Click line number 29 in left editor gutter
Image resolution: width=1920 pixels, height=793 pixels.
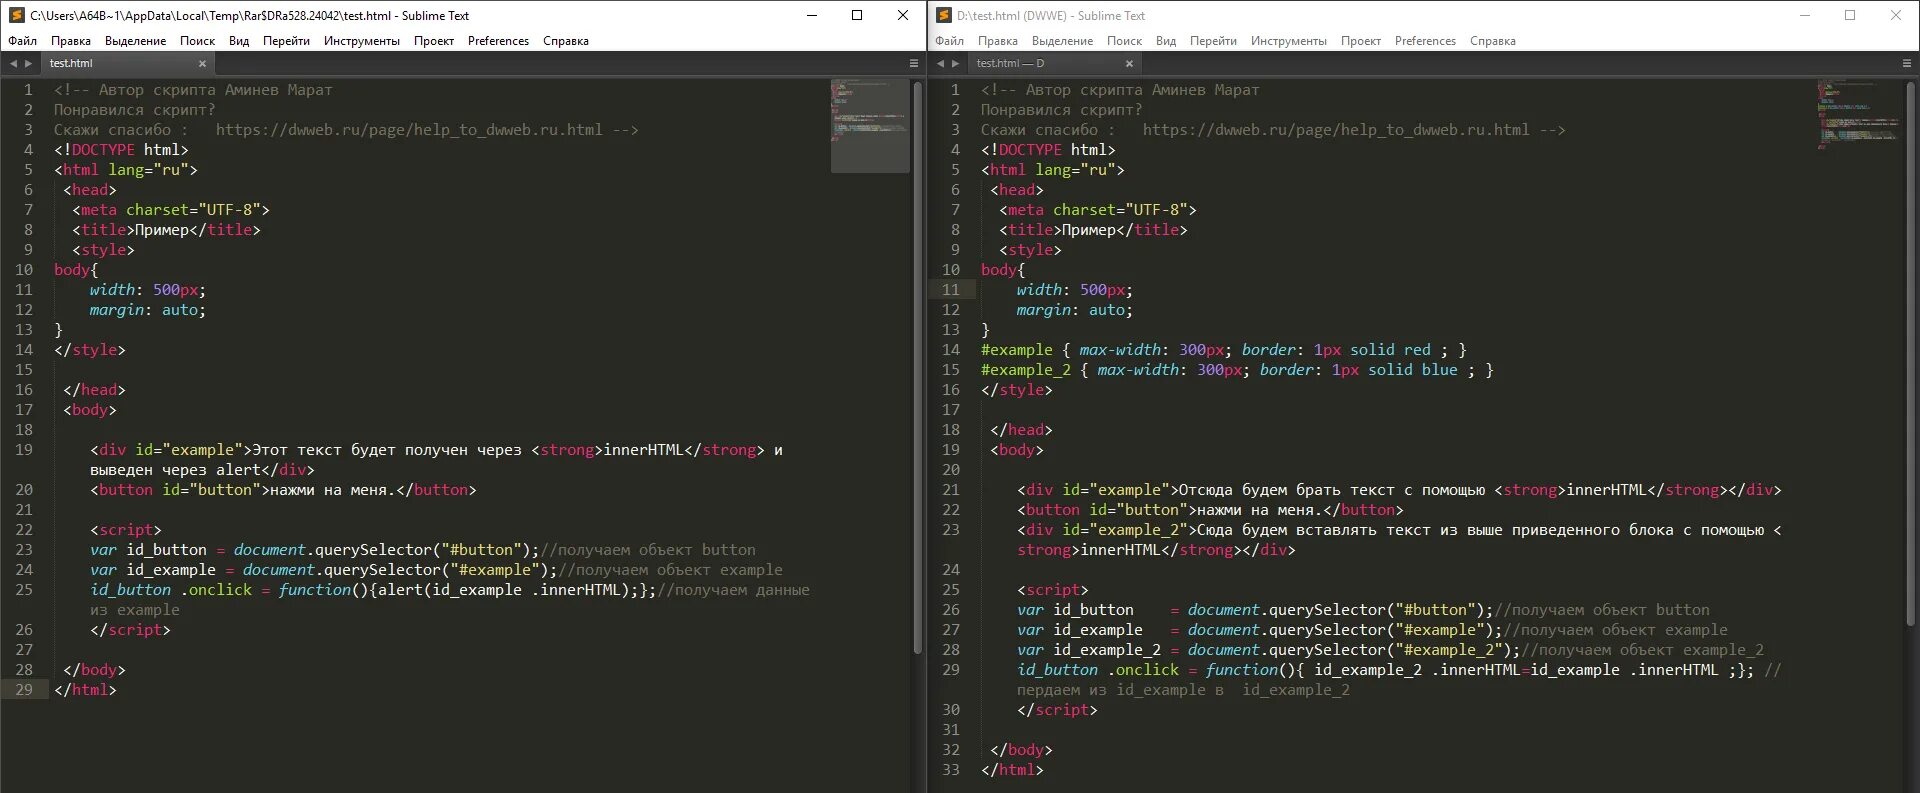pyautogui.click(x=24, y=690)
